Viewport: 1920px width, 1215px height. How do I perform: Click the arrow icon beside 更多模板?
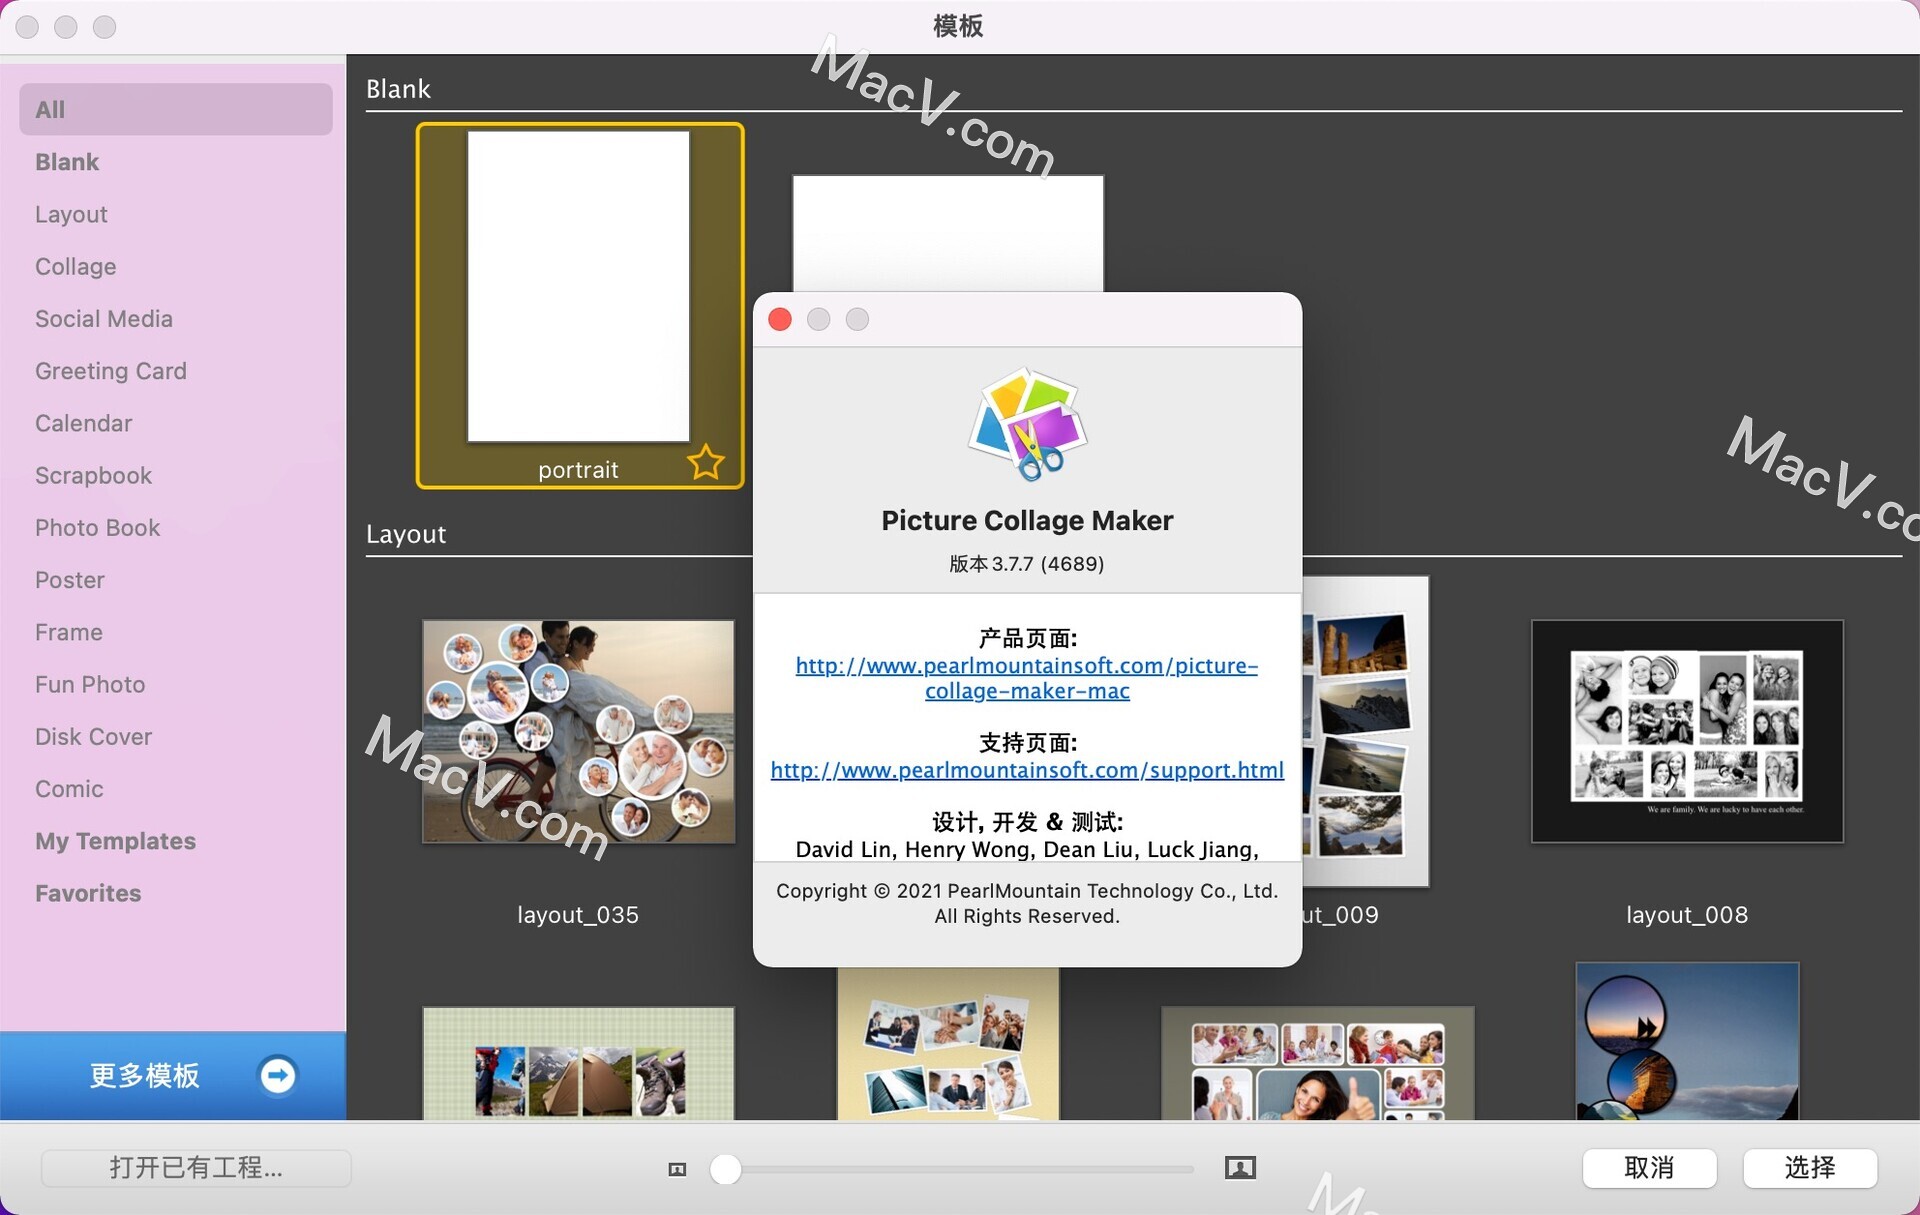(277, 1075)
